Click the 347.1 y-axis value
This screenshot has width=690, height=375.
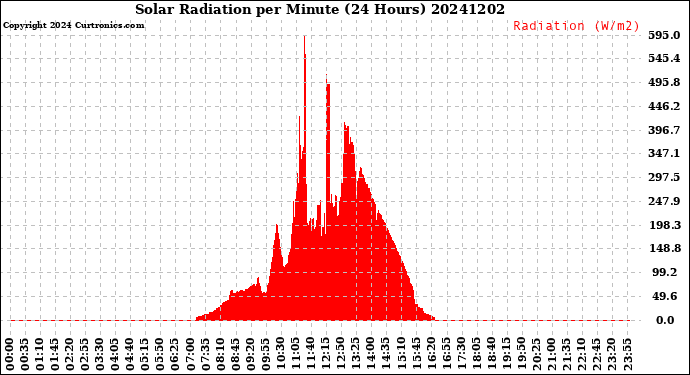click(664, 153)
